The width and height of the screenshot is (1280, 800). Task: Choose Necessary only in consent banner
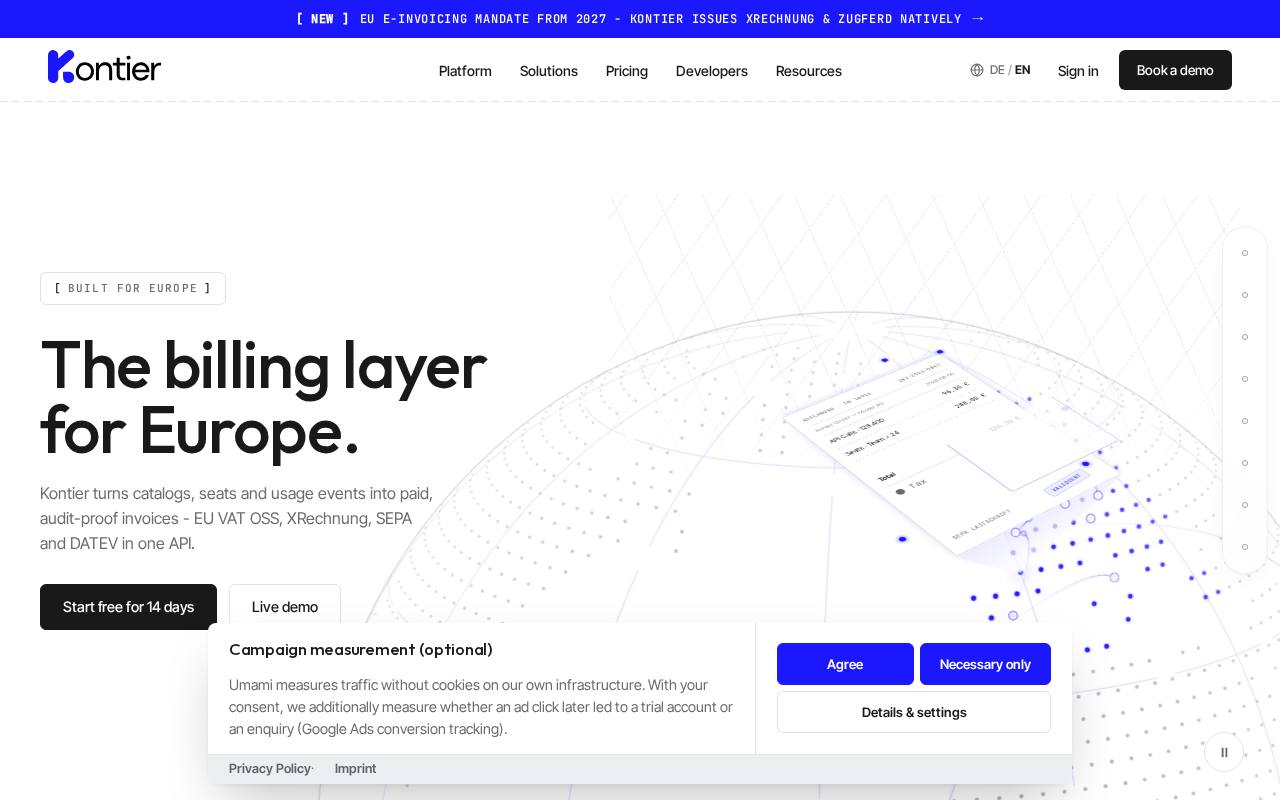(x=985, y=664)
